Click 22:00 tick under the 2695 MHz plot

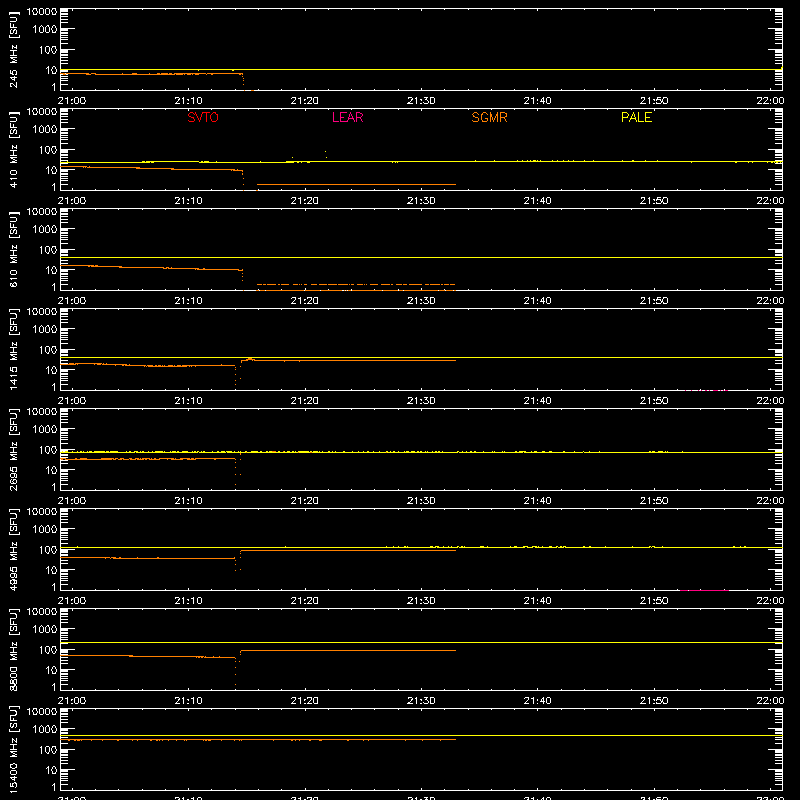click(x=770, y=501)
